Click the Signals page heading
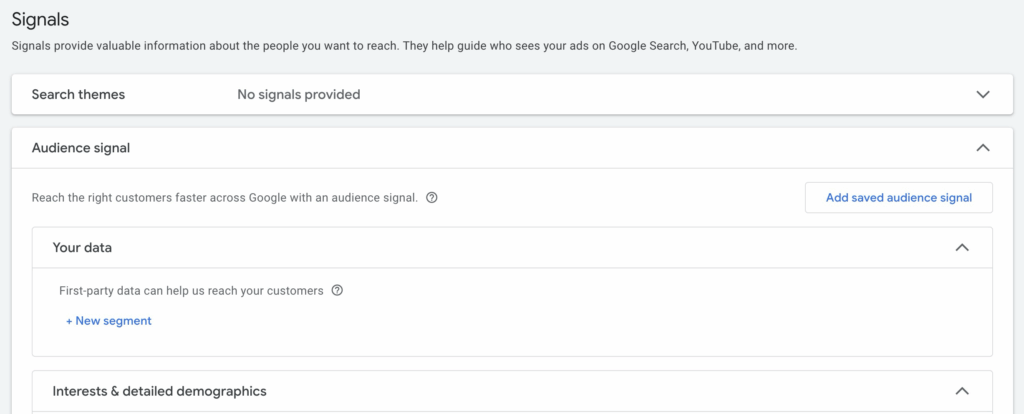This screenshot has width=1024, height=414. pyautogui.click(x=40, y=19)
